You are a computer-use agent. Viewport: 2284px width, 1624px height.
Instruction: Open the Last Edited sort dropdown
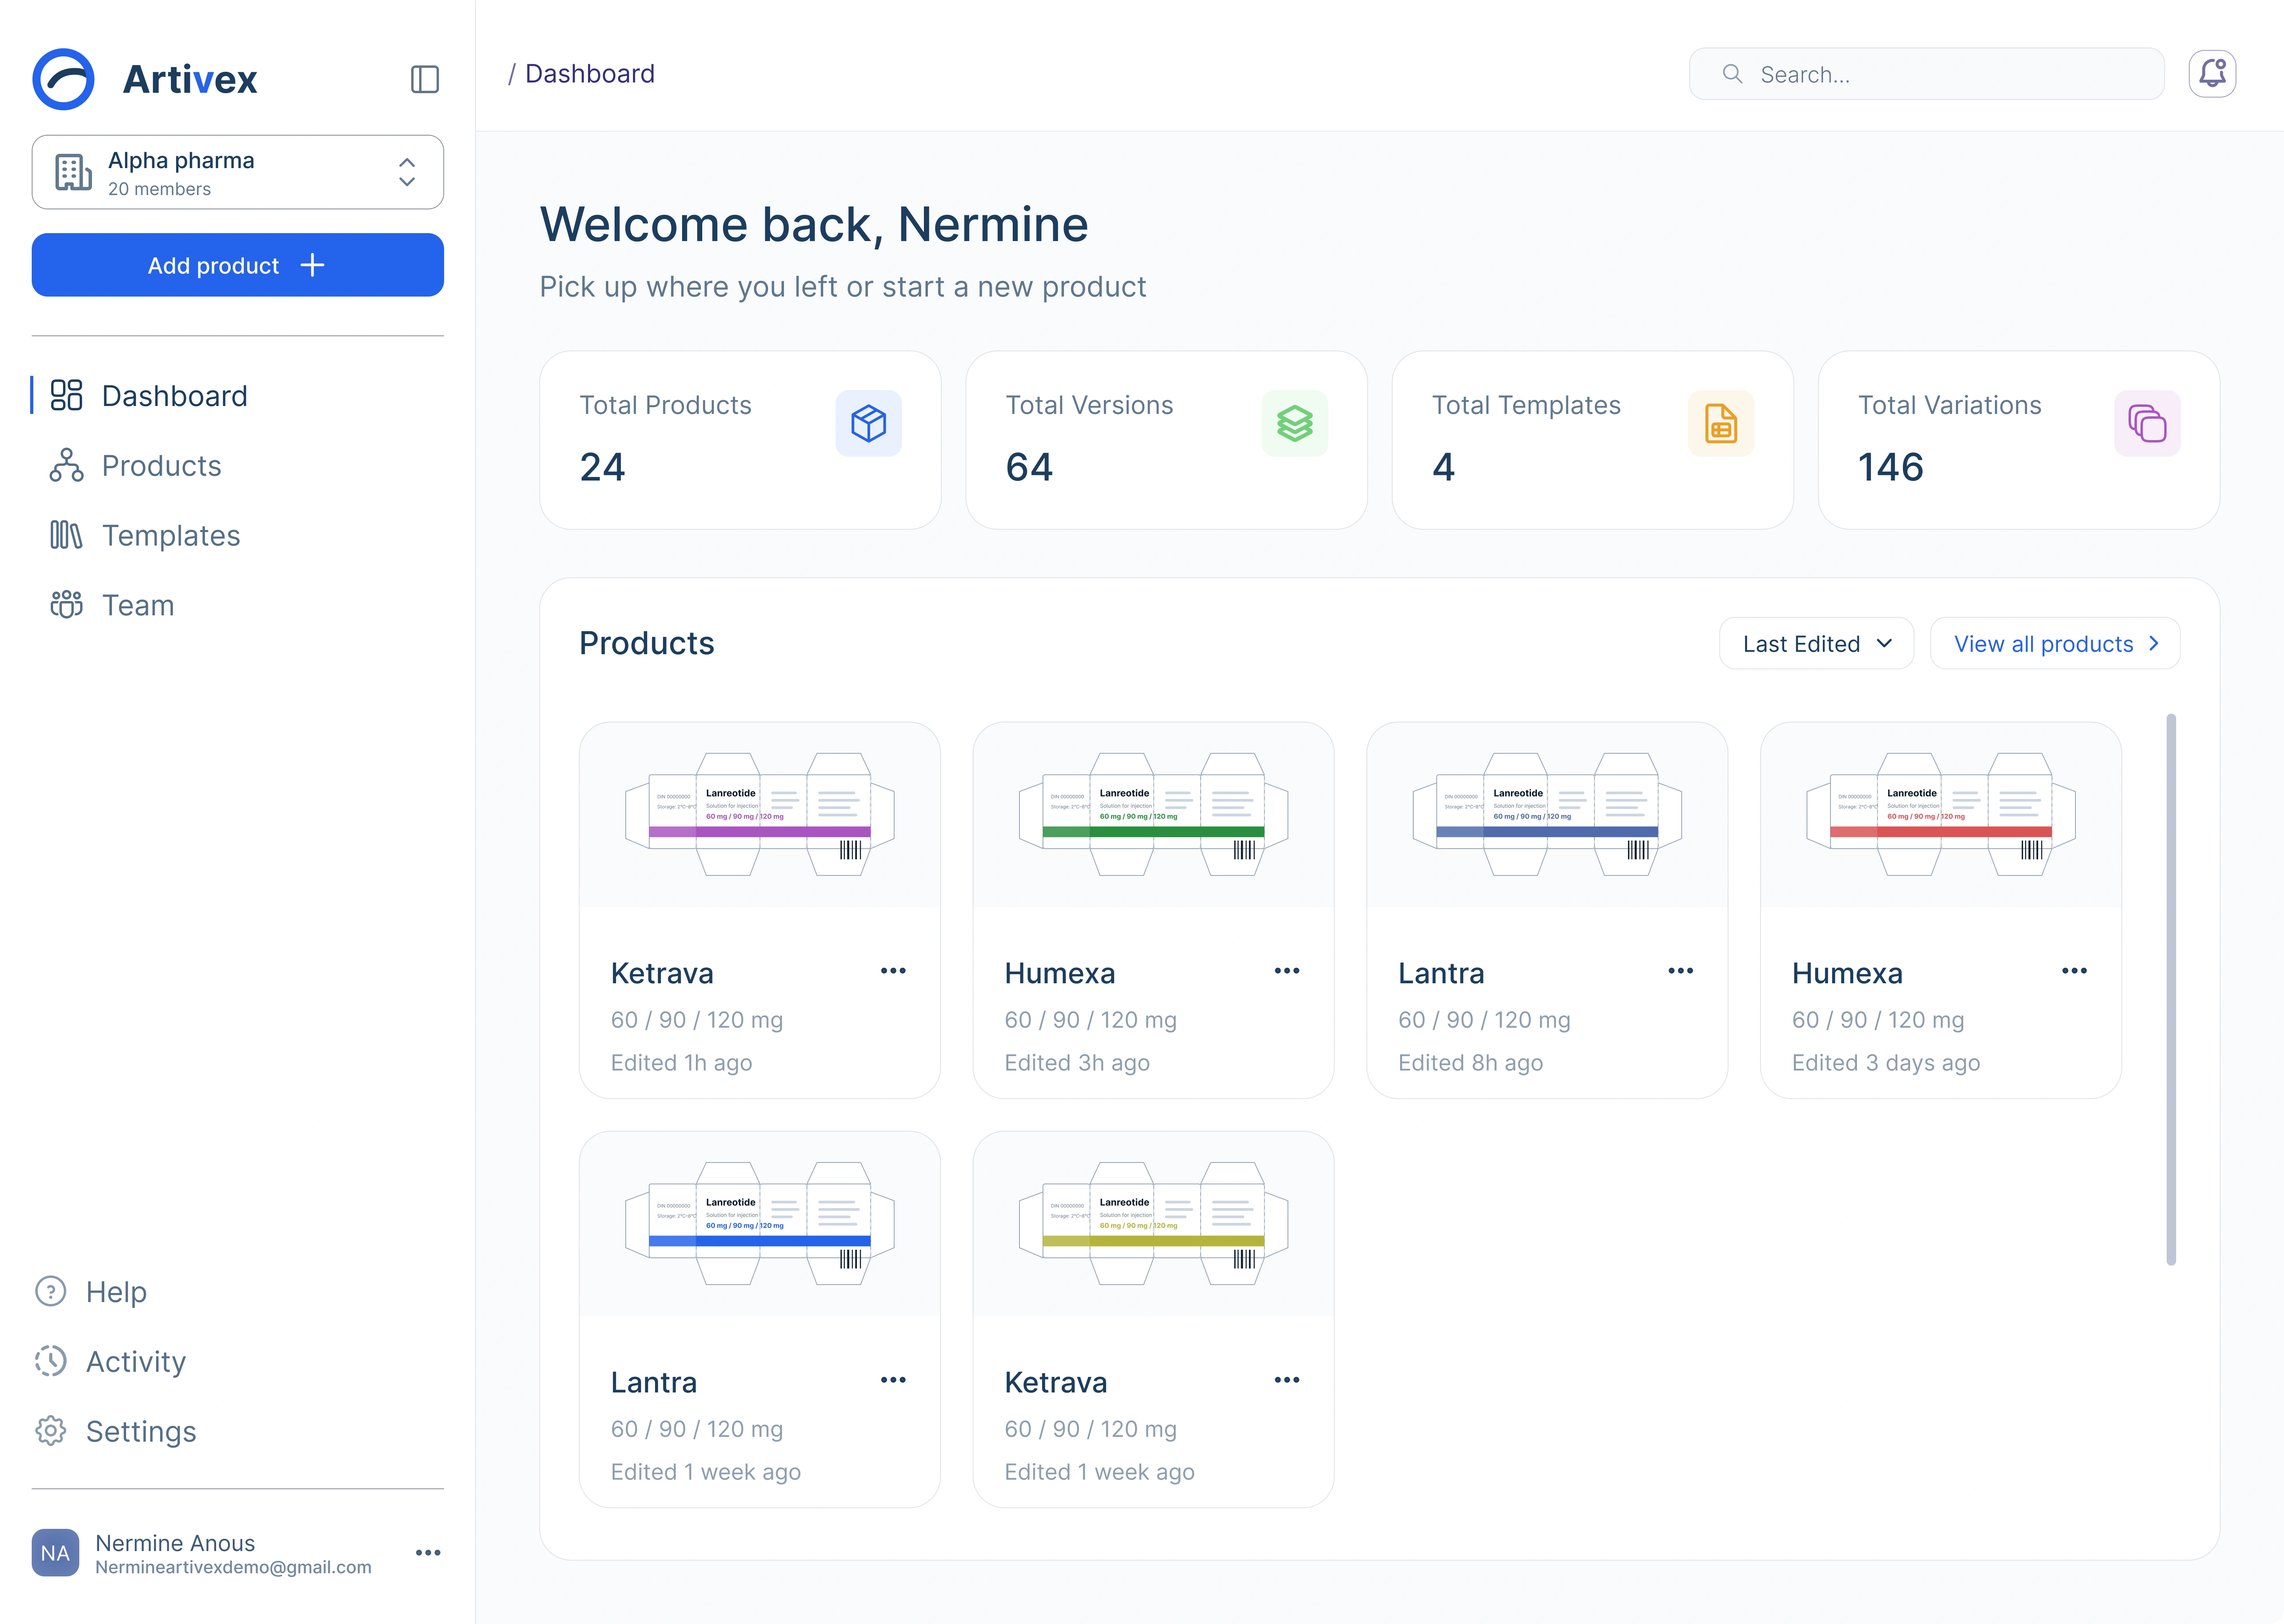(1816, 644)
